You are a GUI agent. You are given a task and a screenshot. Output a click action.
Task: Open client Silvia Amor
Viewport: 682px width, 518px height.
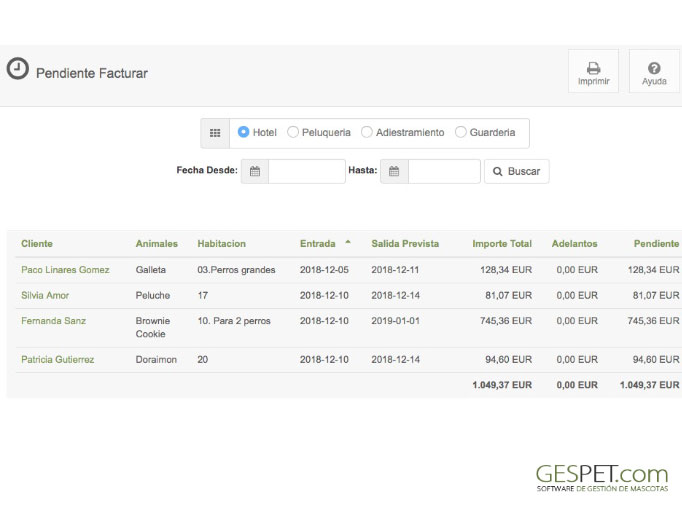(47, 296)
